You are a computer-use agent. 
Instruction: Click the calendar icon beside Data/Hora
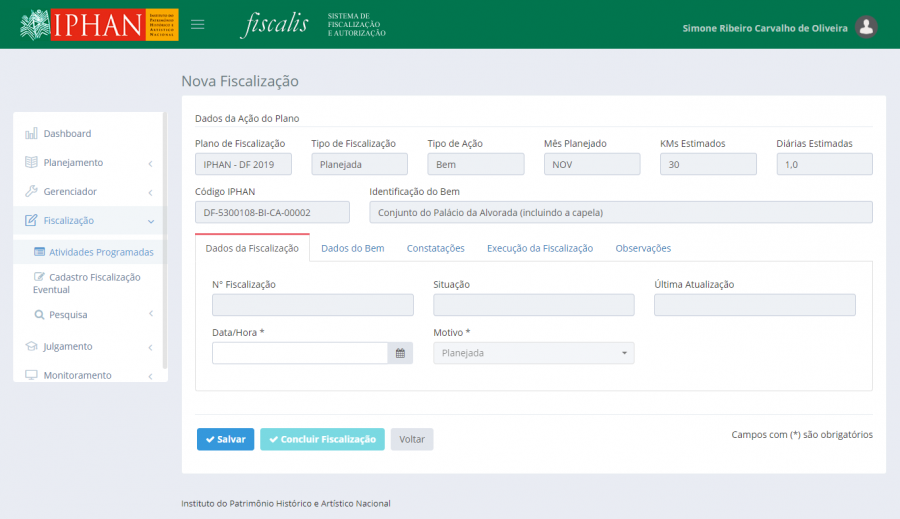click(400, 353)
